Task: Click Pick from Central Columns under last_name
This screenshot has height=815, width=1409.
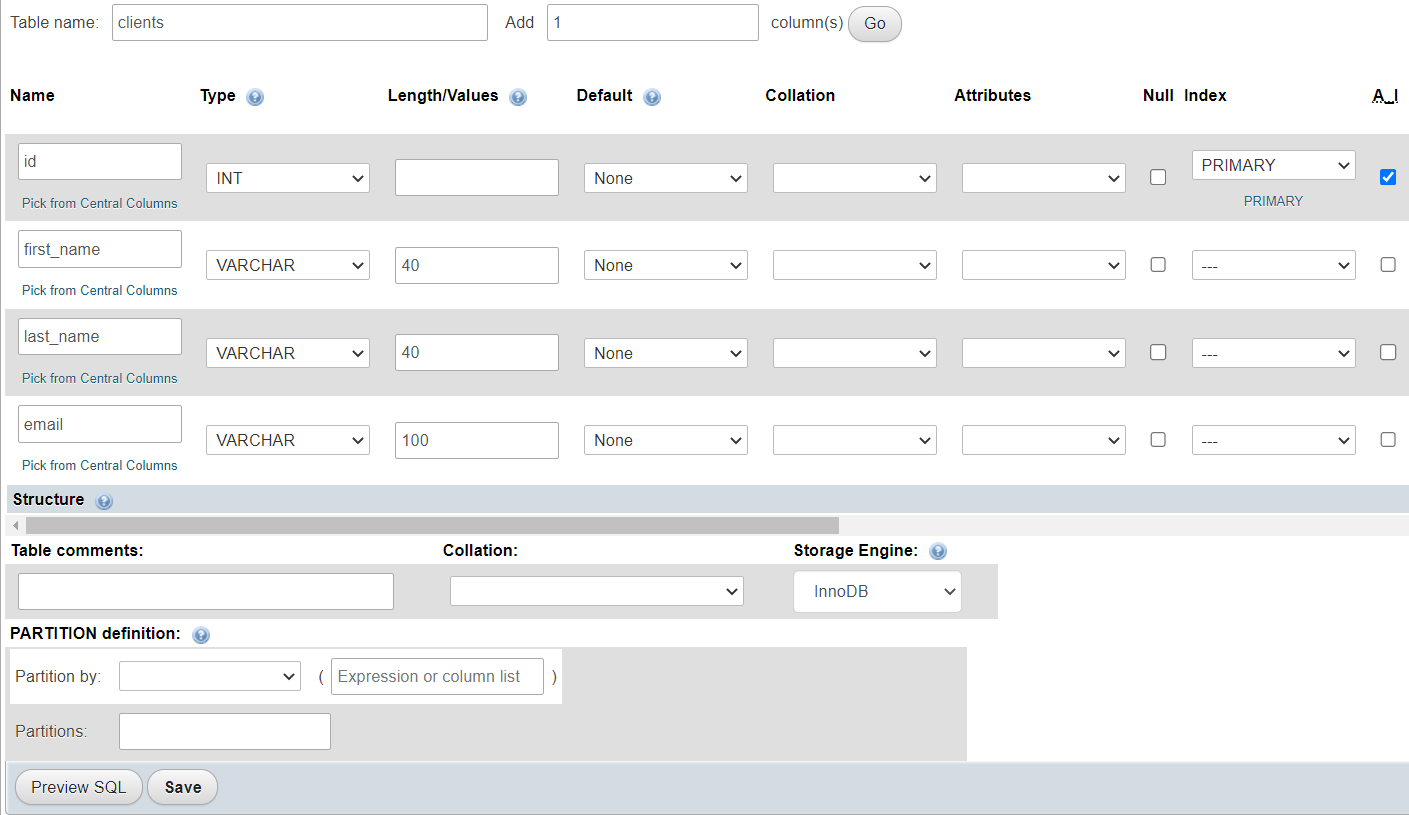Action: [x=100, y=378]
